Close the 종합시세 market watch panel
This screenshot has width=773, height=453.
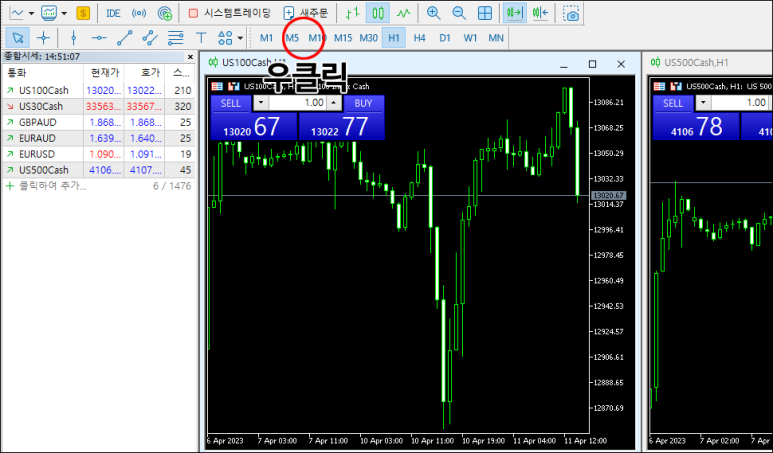pos(190,57)
